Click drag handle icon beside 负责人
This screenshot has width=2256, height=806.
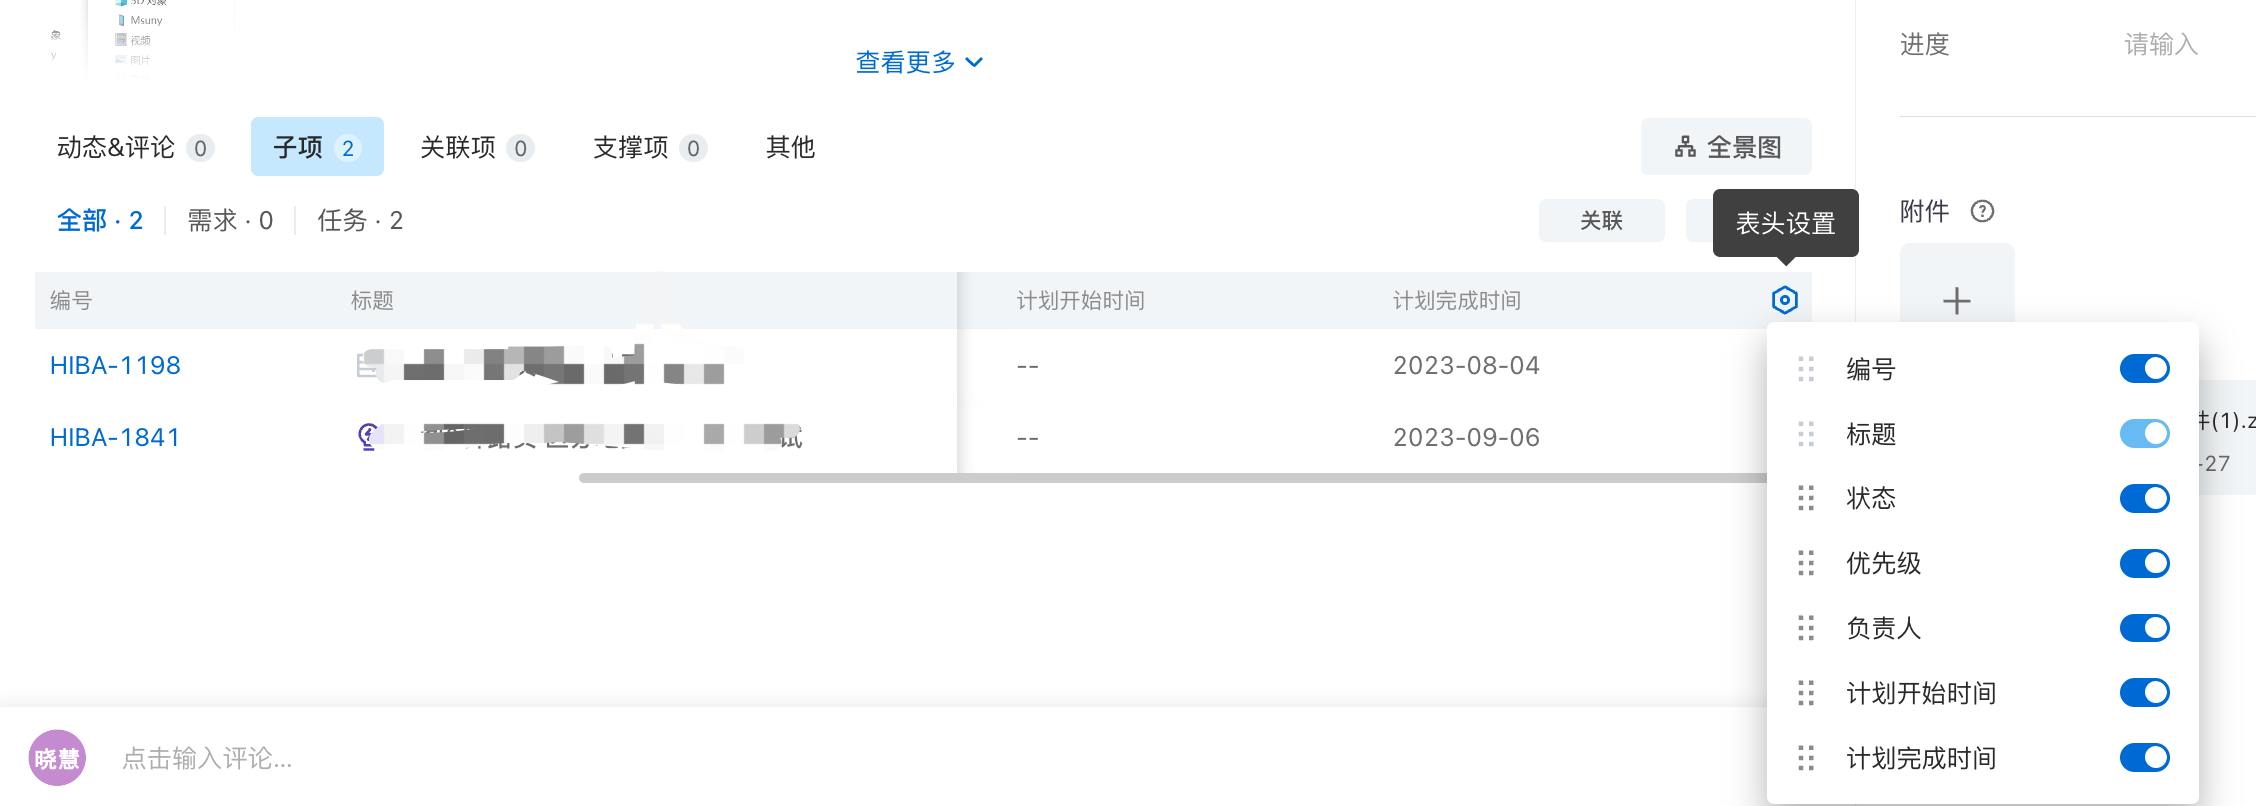point(1806,628)
